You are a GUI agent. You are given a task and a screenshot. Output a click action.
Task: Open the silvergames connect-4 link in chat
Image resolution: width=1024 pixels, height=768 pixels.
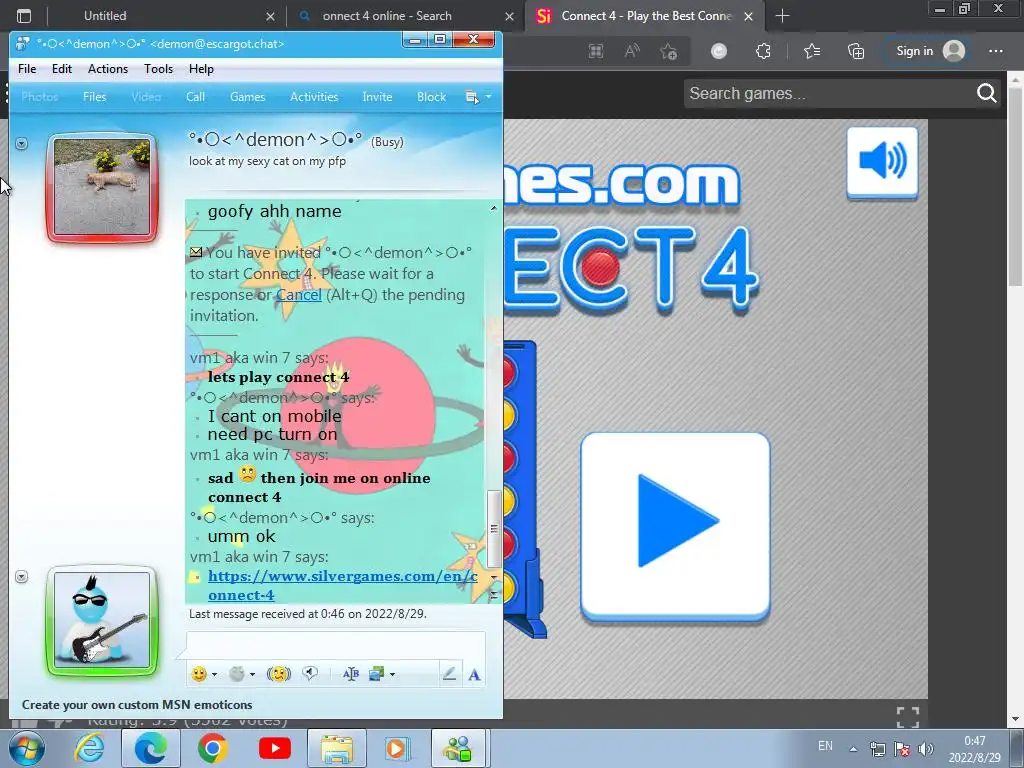pyautogui.click(x=342, y=585)
